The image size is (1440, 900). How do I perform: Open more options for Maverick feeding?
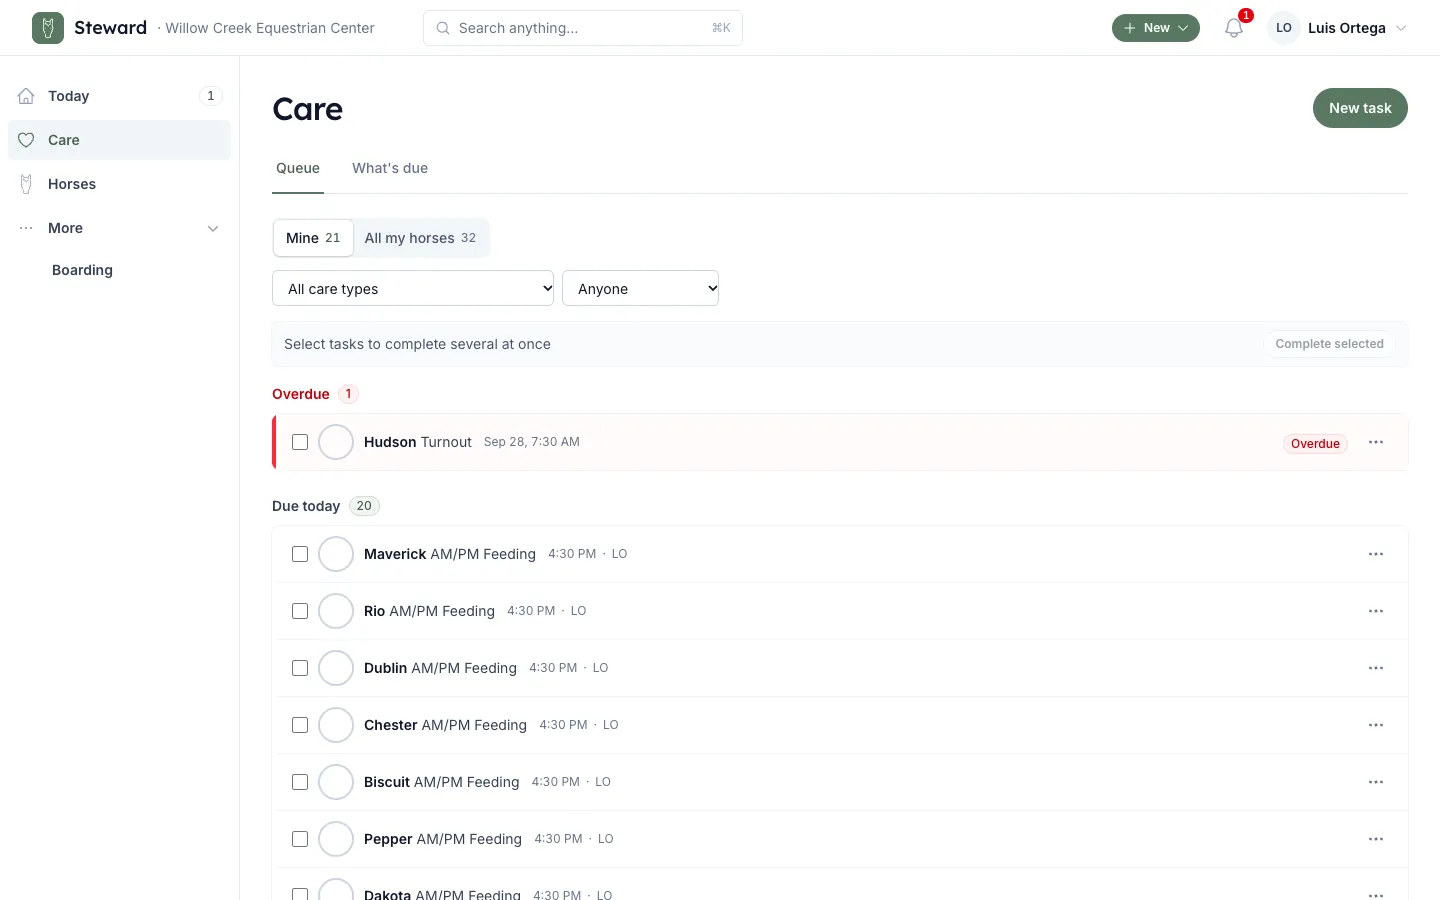1376,554
